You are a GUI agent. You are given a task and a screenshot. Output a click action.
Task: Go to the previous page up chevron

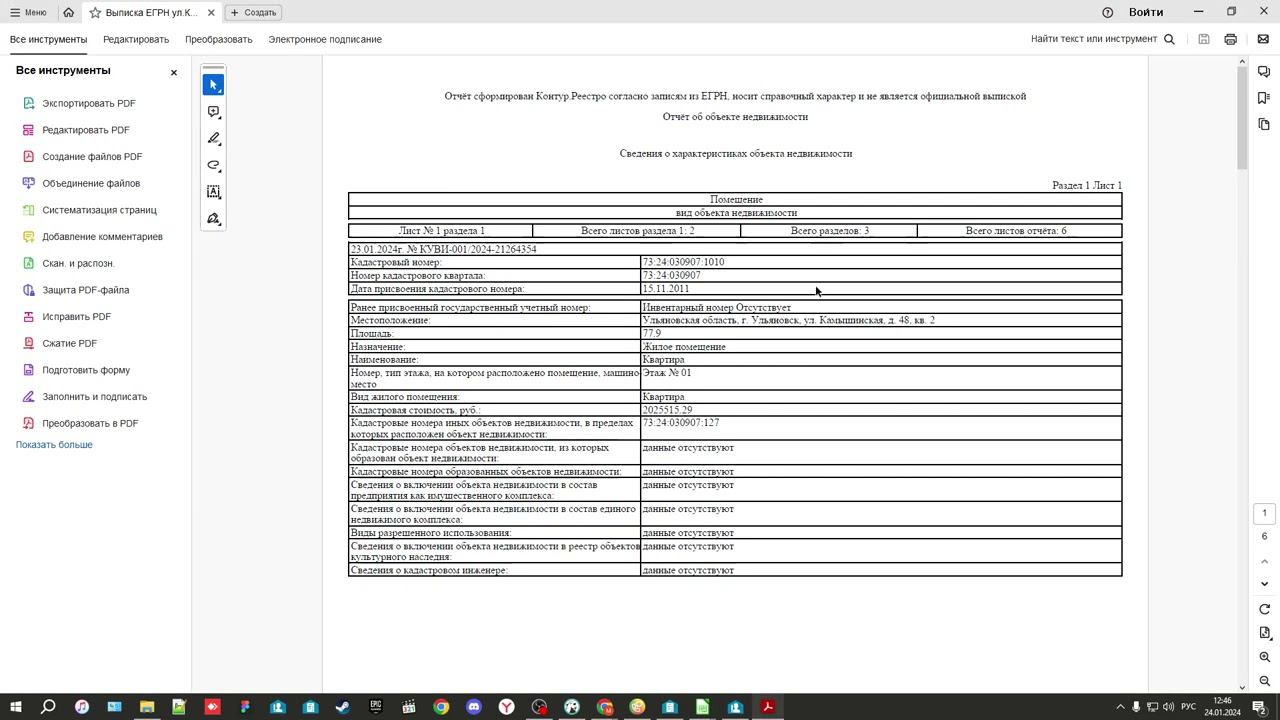click(x=1264, y=561)
